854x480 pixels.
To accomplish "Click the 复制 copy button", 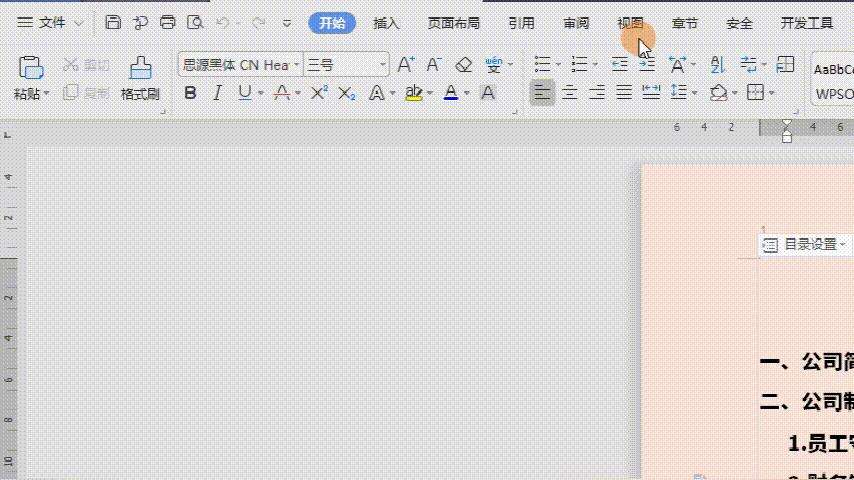I will pyautogui.click(x=86, y=93).
